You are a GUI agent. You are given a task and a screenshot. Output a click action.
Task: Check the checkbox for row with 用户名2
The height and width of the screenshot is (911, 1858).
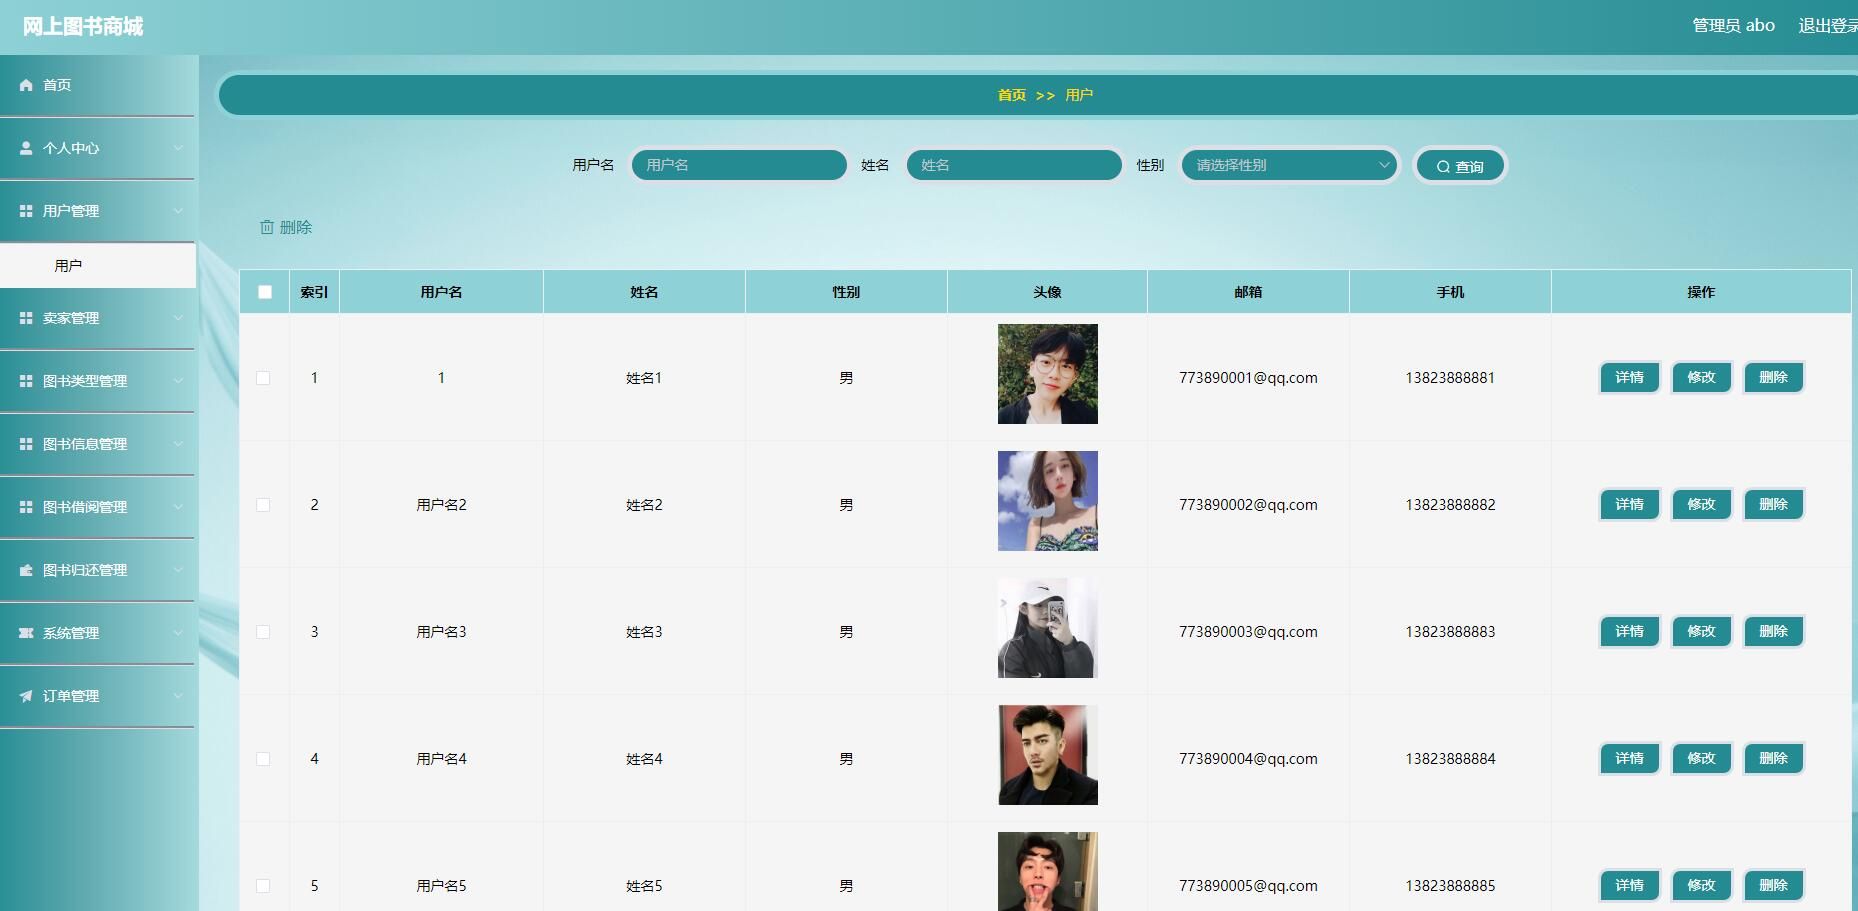tap(263, 505)
